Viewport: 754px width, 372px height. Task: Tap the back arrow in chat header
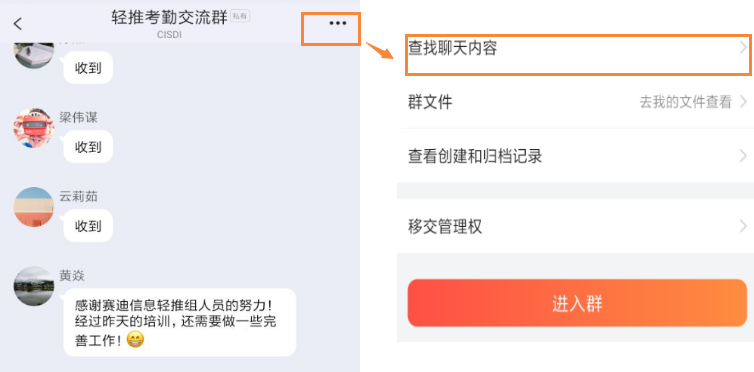tap(18, 24)
